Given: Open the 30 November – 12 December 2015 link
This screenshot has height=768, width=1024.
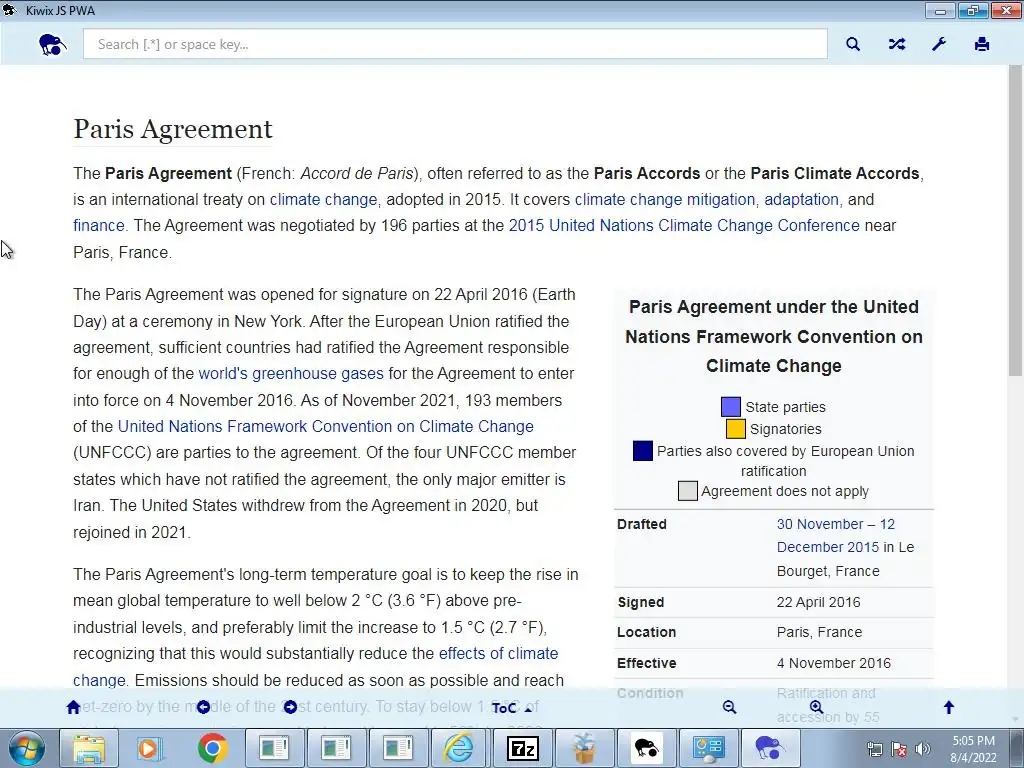Looking at the screenshot, I should (835, 536).
